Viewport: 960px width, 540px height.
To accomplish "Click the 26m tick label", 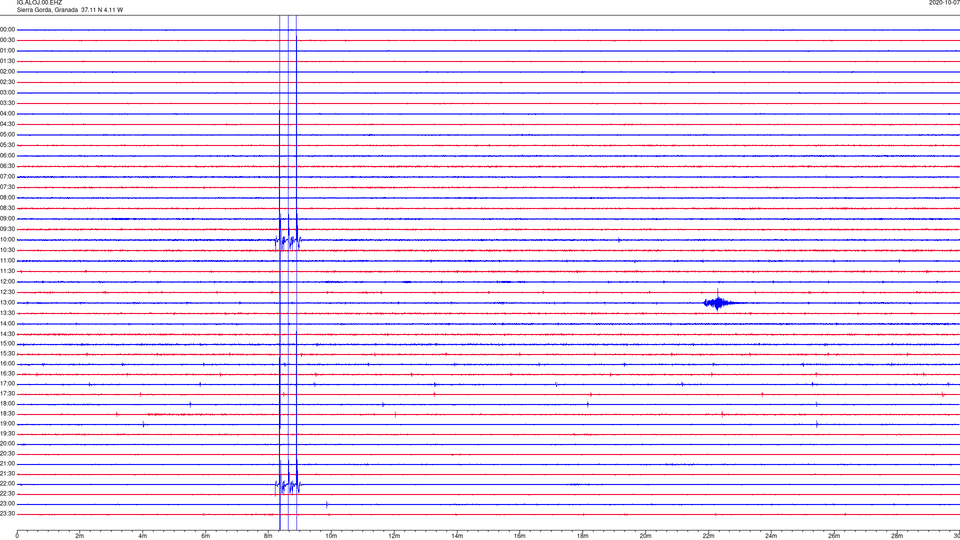I will (x=834, y=536).
